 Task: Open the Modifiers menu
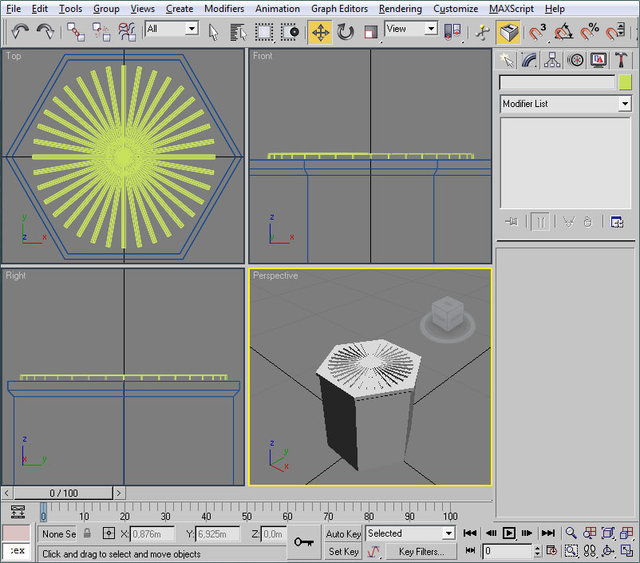click(x=224, y=8)
